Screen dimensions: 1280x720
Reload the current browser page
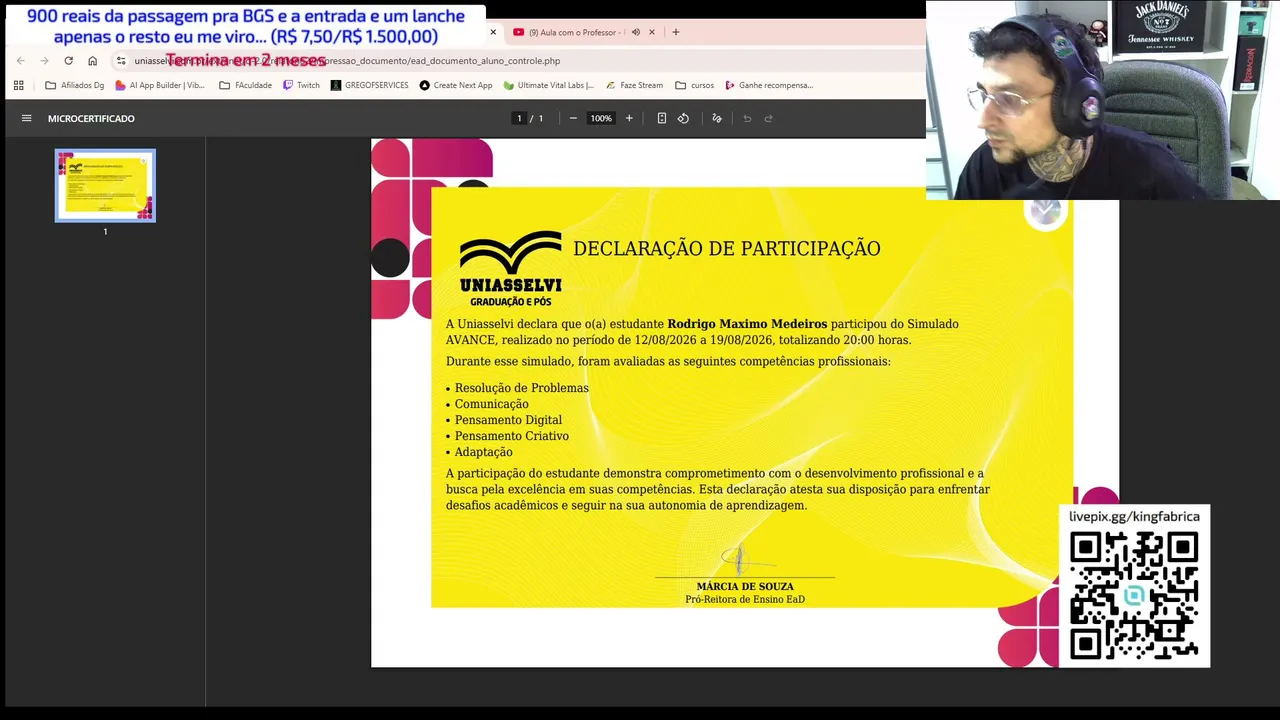point(68,61)
